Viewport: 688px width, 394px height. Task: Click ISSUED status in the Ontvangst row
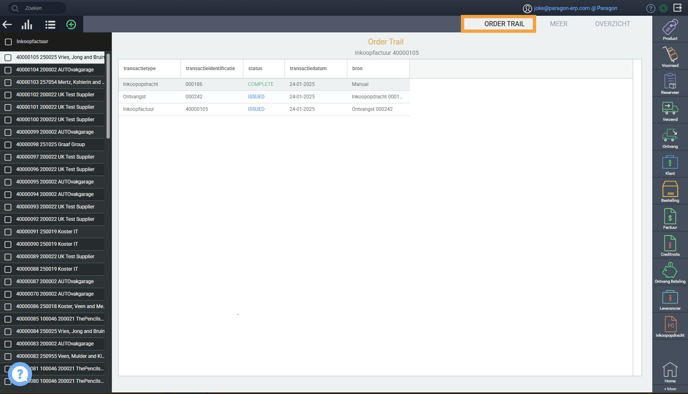(x=256, y=97)
